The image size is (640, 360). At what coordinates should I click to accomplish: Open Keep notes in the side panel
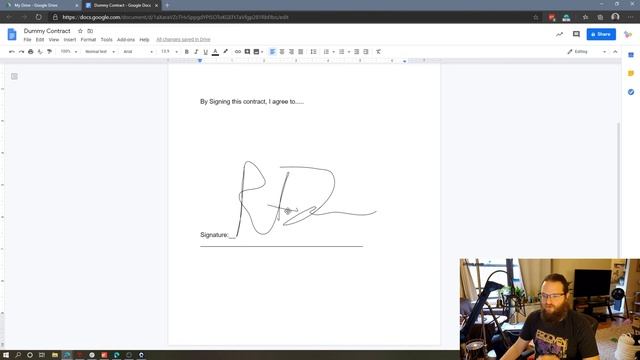[x=631, y=73]
